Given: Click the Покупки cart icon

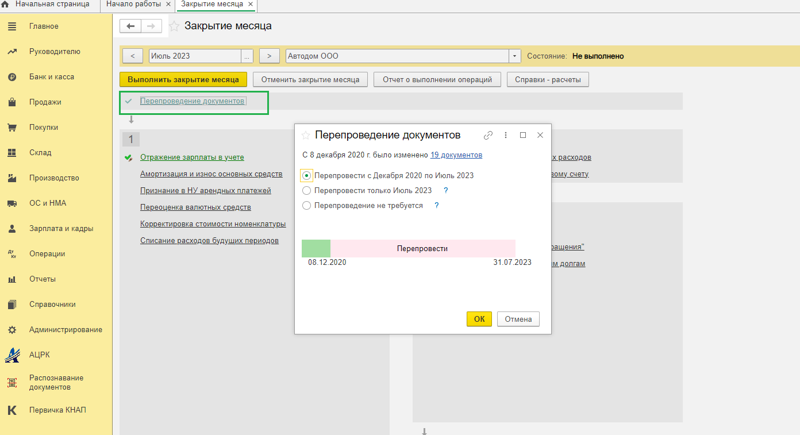Looking at the screenshot, I should [x=12, y=127].
